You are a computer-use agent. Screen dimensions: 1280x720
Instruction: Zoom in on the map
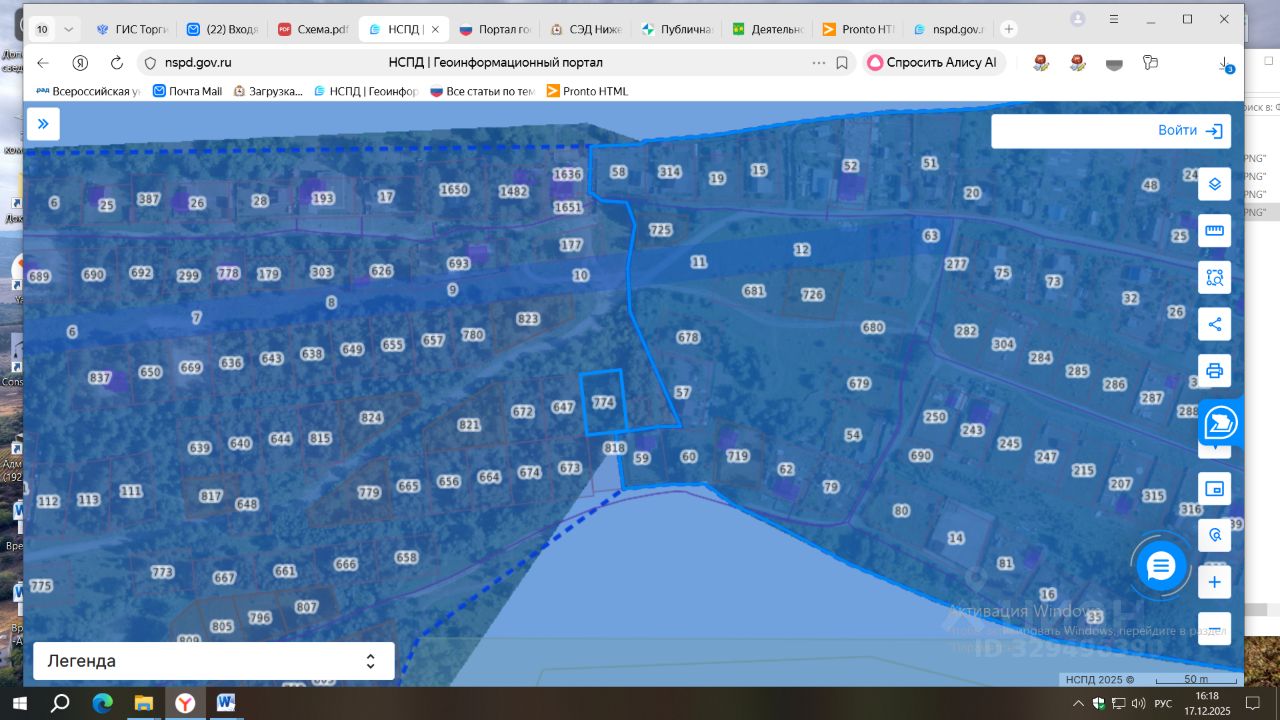pos(1215,582)
